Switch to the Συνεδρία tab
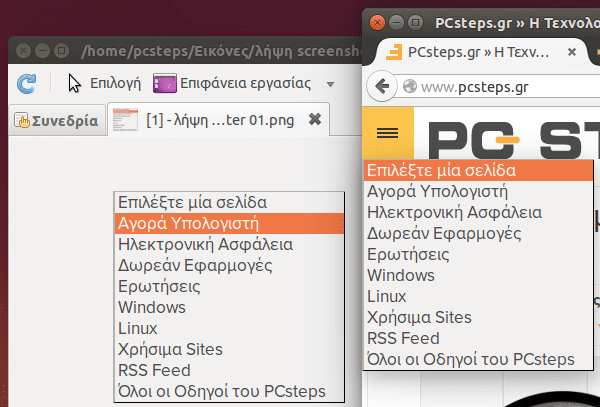The width and height of the screenshot is (600, 407). click(x=57, y=120)
